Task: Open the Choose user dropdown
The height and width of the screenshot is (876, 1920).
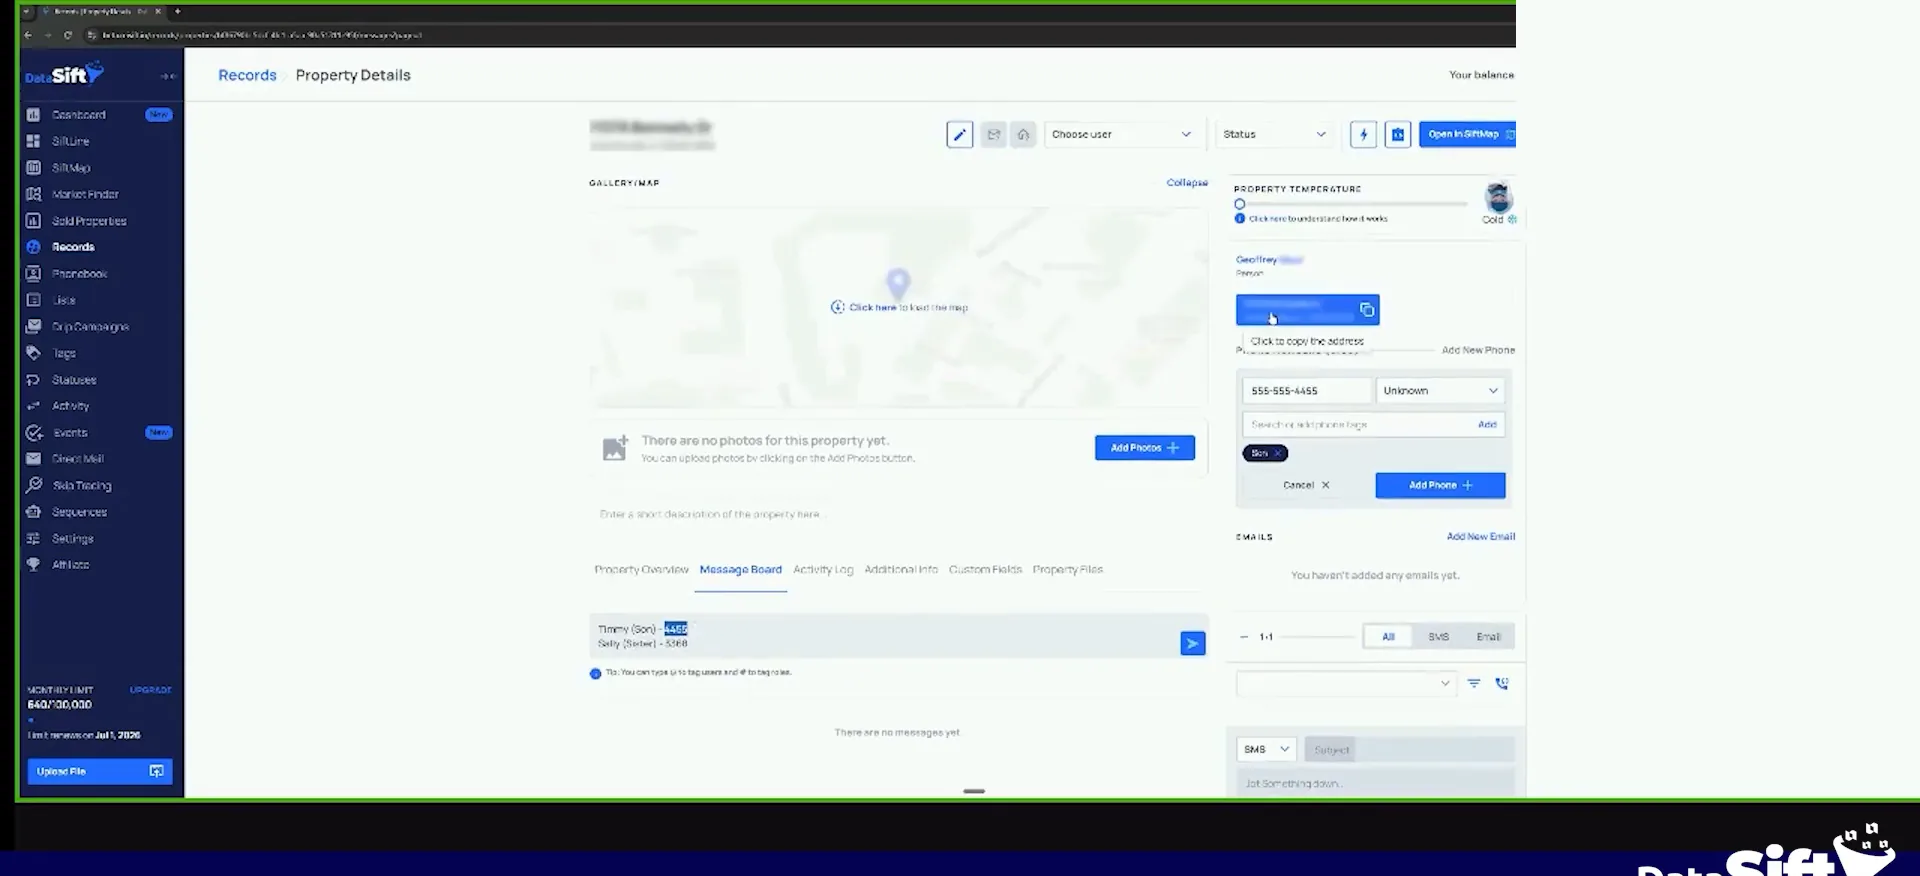Action: [x=1121, y=134]
